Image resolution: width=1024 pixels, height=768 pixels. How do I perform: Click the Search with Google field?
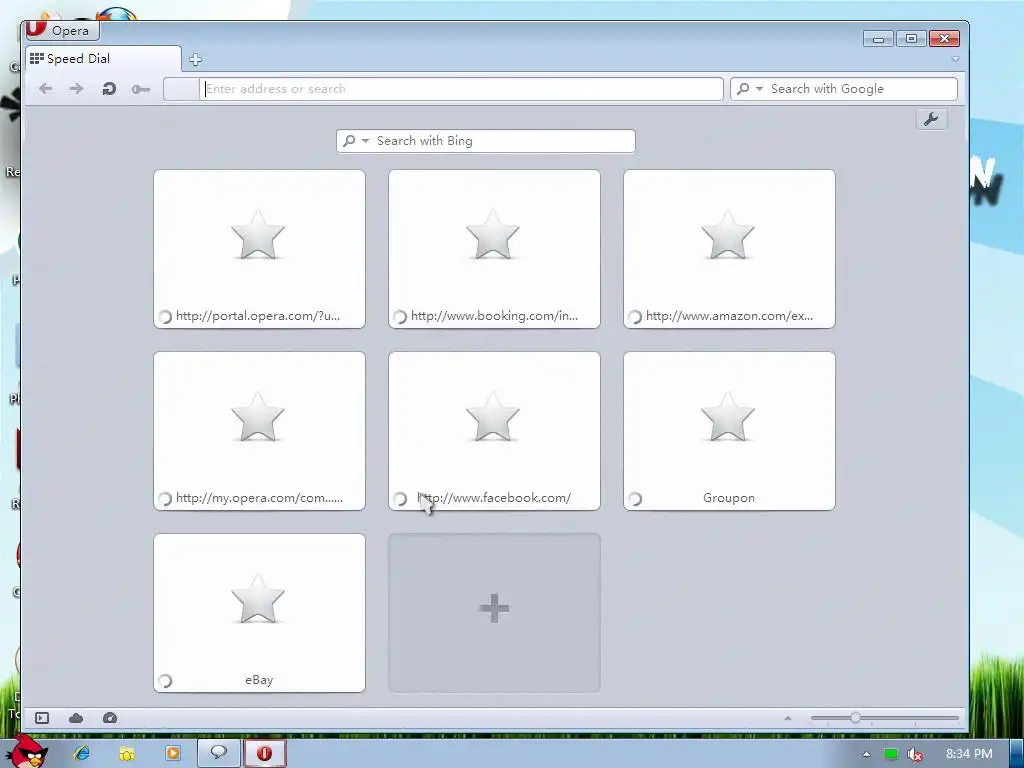(x=844, y=89)
